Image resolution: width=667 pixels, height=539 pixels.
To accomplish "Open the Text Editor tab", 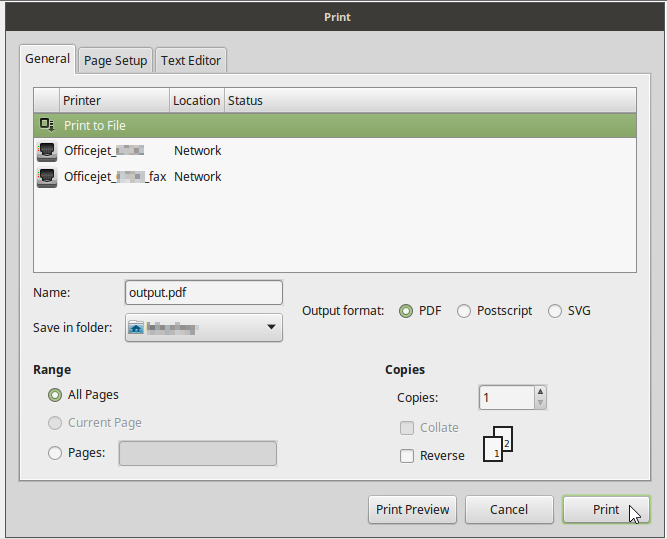I will (x=192, y=60).
